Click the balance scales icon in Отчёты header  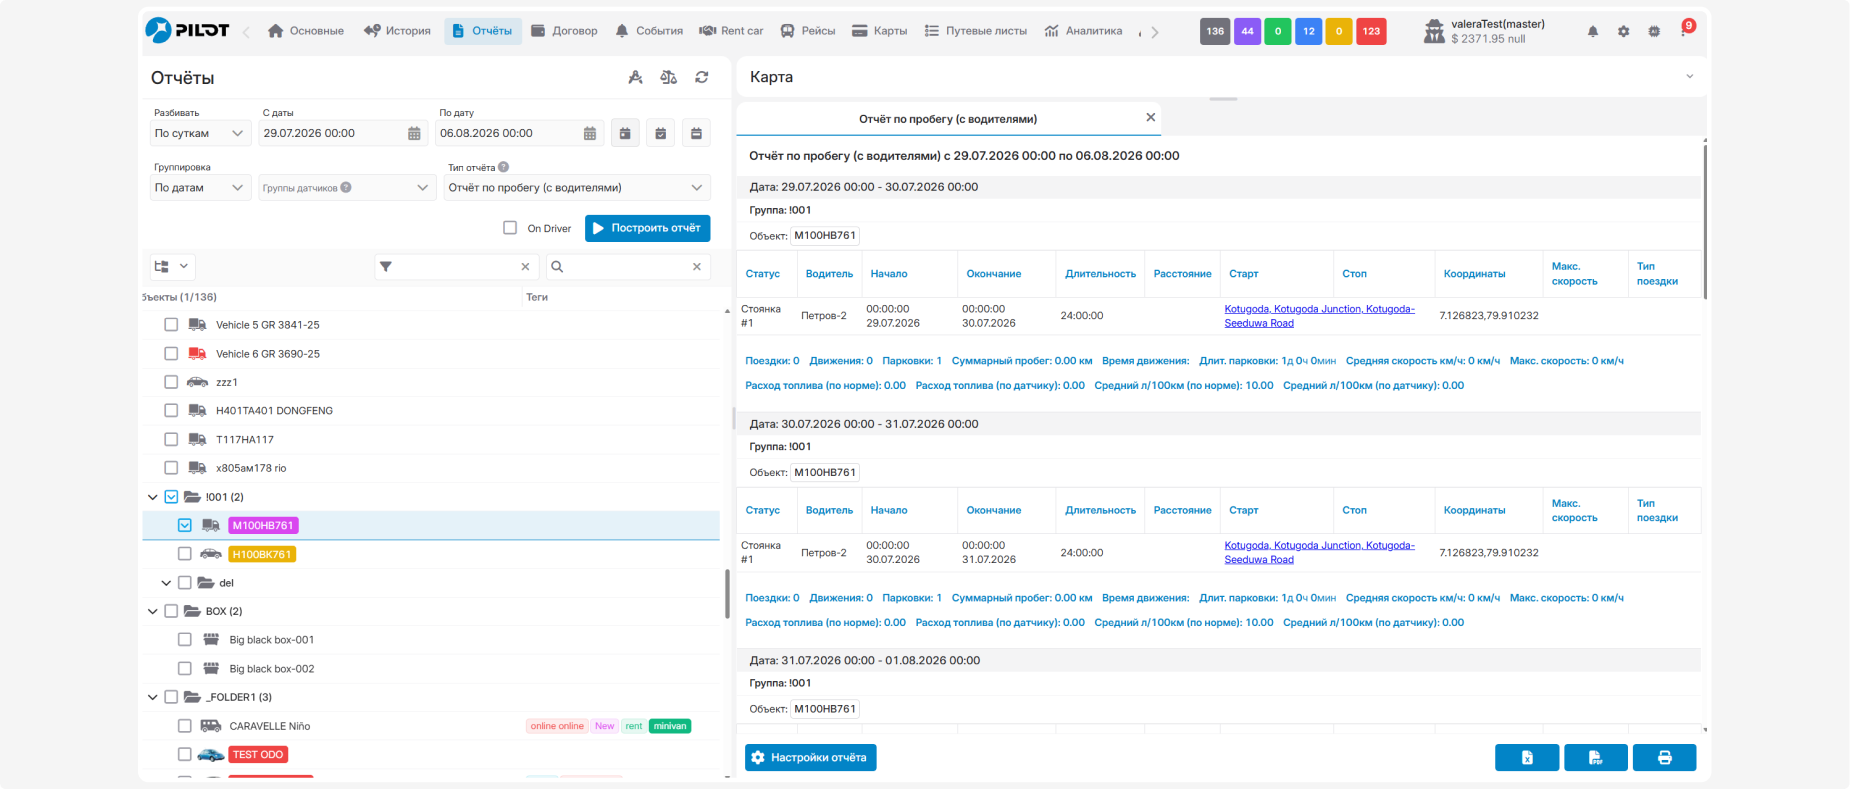[669, 77]
